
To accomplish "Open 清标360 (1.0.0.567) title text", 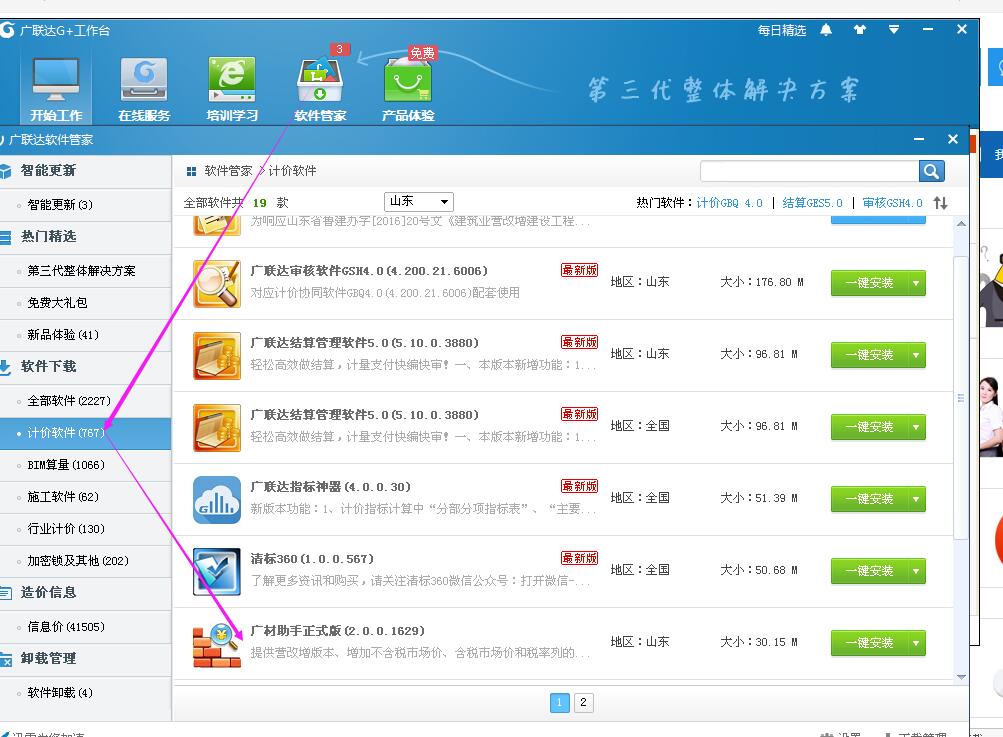I will 312,559.
